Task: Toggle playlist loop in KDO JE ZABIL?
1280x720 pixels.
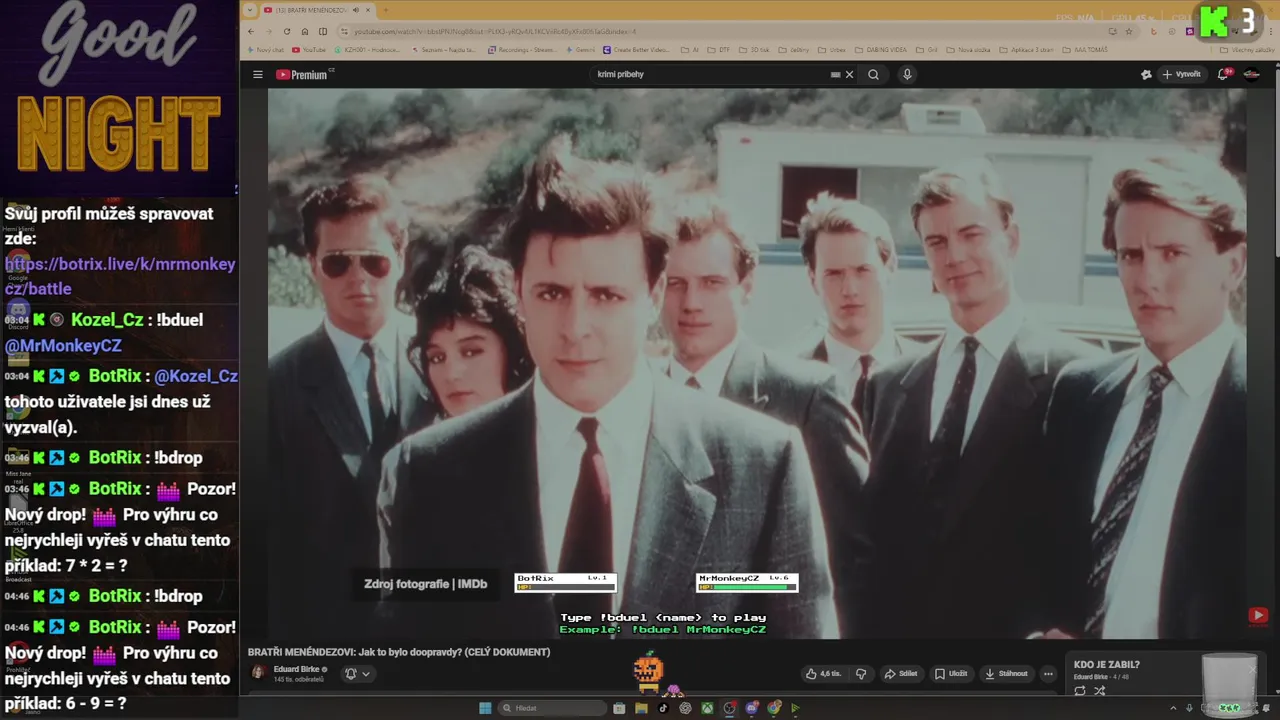Action: (x=1080, y=691)
